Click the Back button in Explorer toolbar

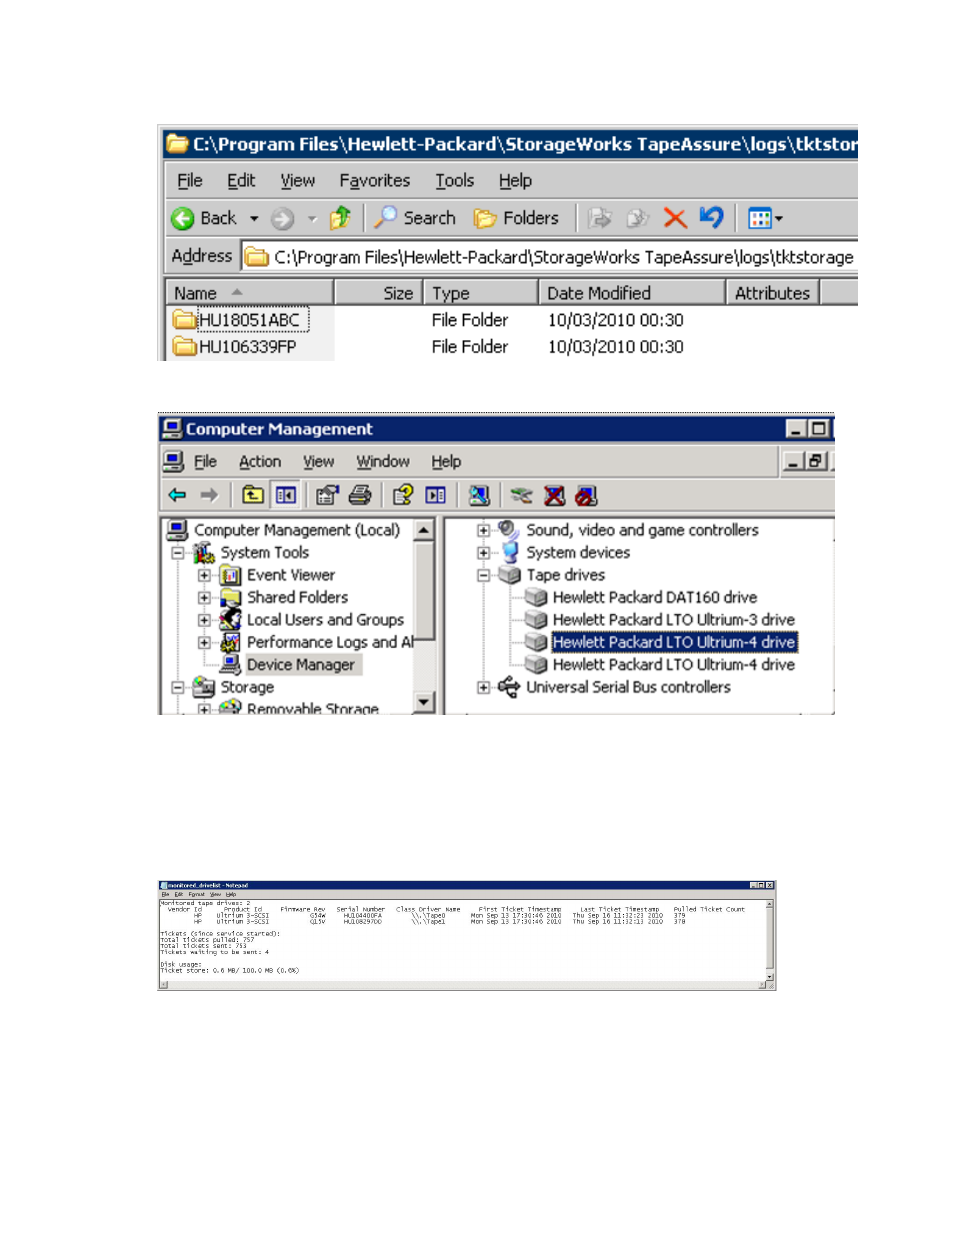pos(204,218)
